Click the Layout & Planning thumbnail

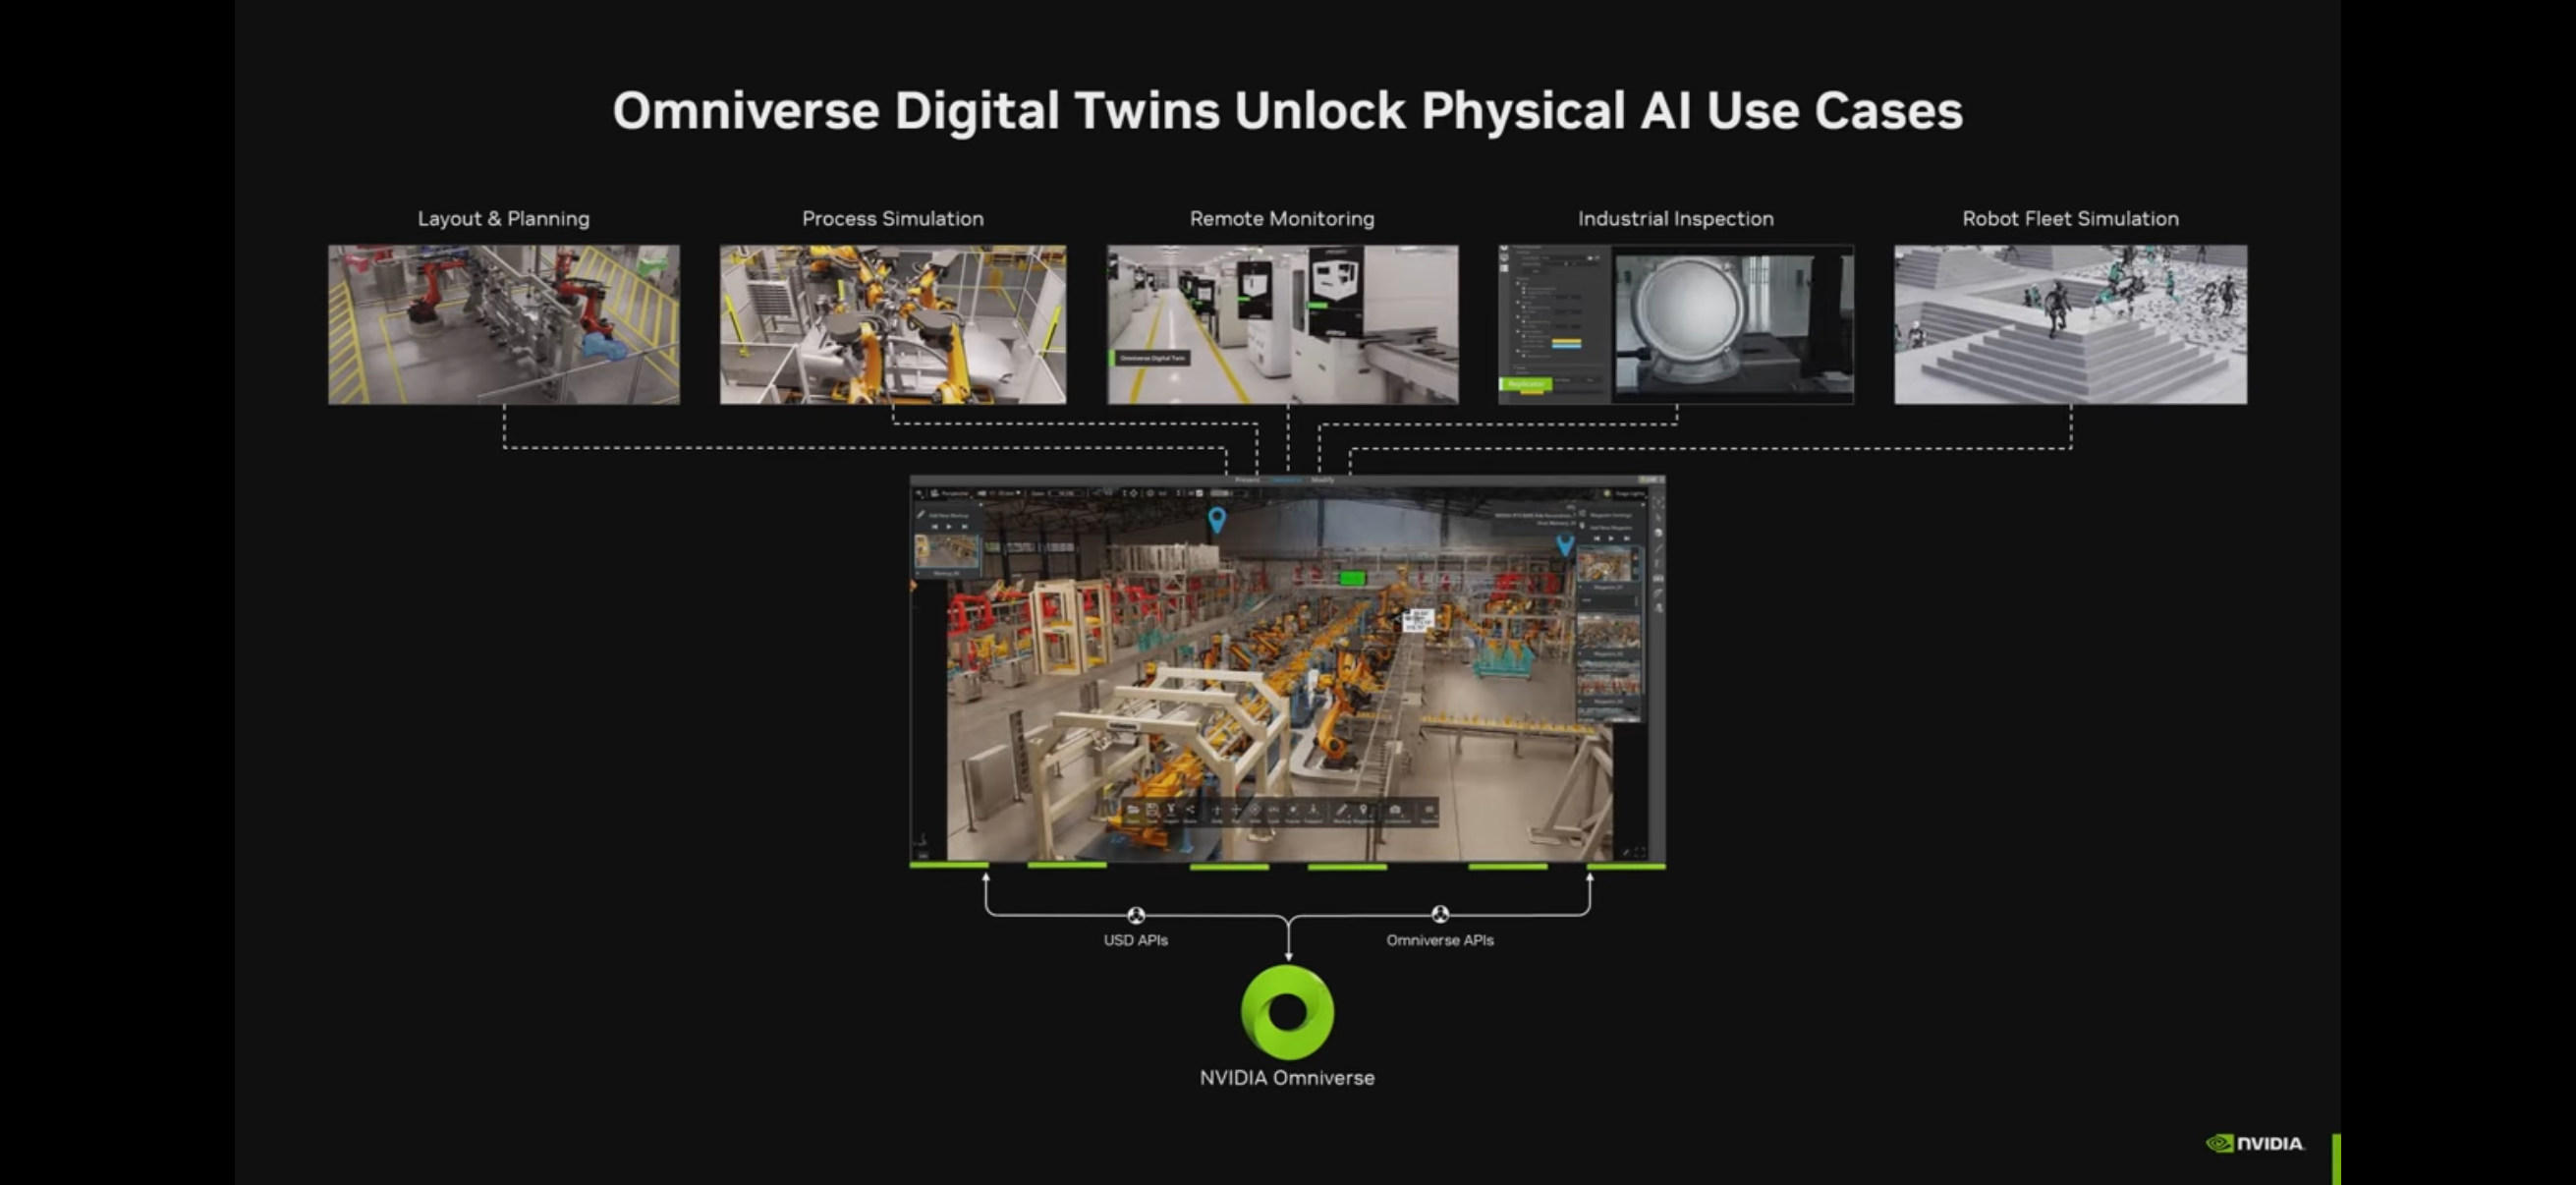[x=504, y=325]
